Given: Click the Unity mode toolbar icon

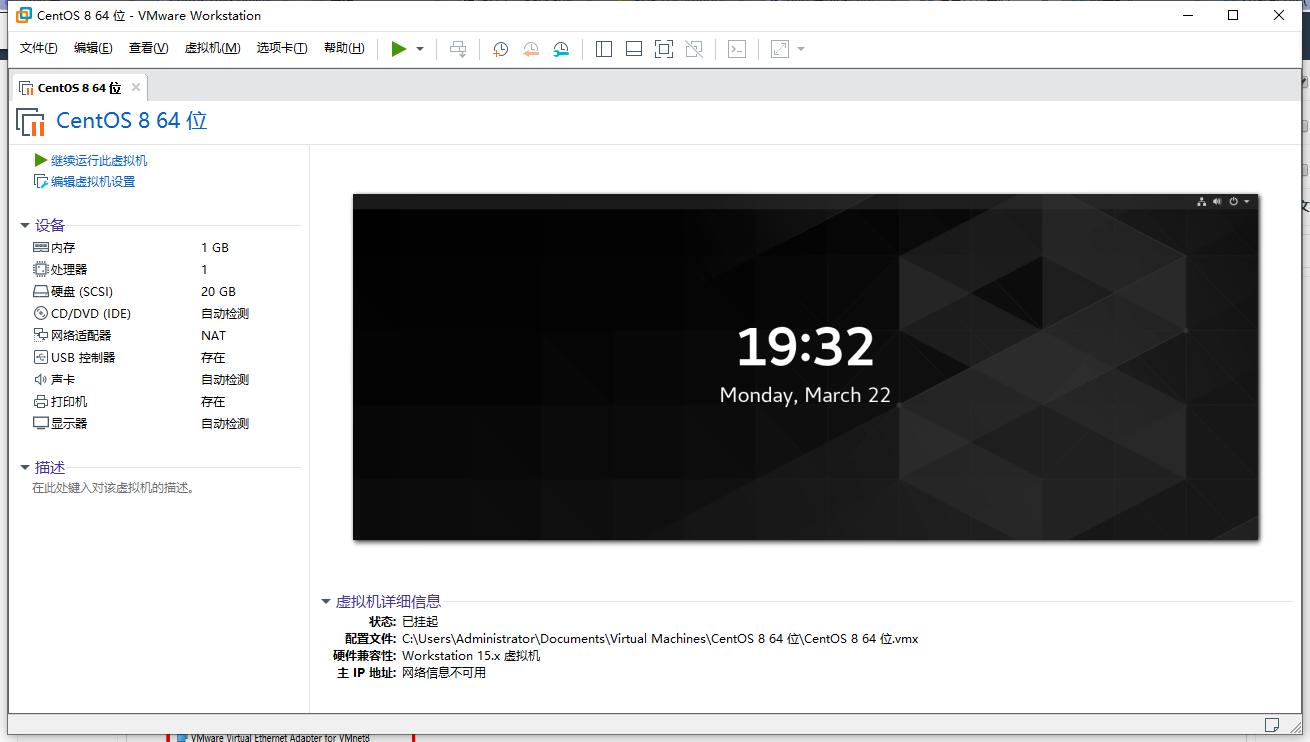Looking at the screenshot, I should pyautogui.click(x=694, y=49).
